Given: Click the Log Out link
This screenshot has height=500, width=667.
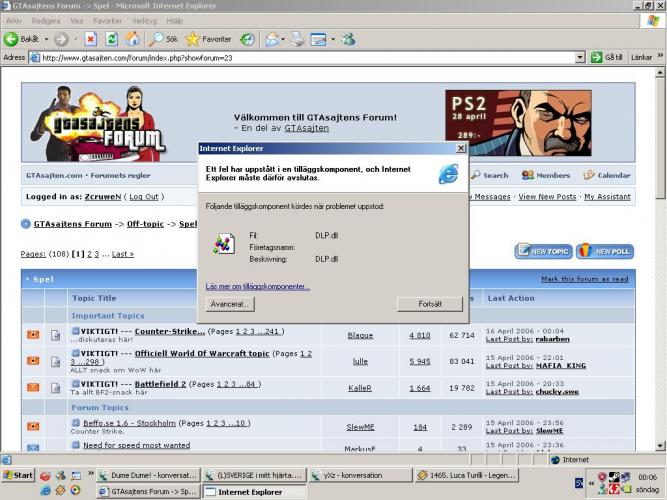Looking at the screenshot, I should pos(144,197).
